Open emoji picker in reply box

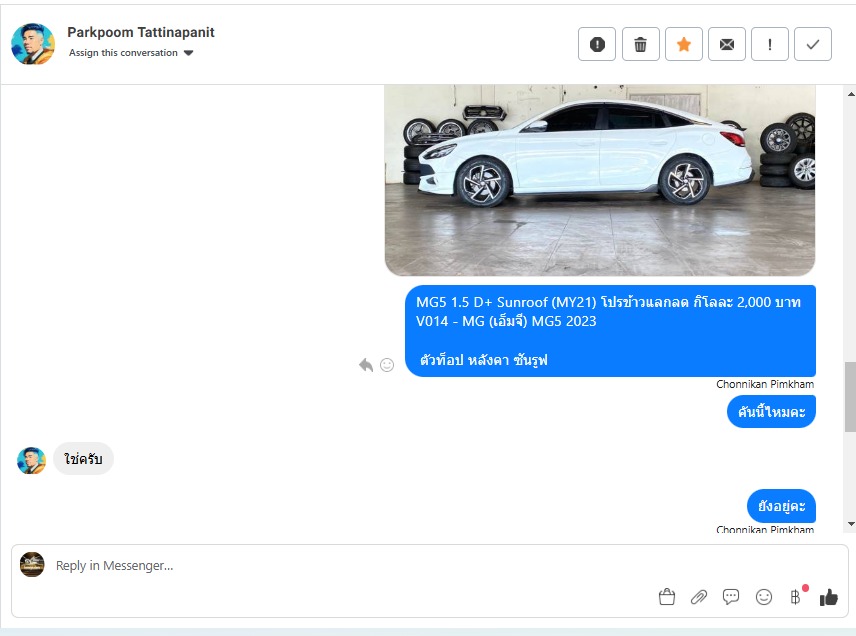coord(764,597)
